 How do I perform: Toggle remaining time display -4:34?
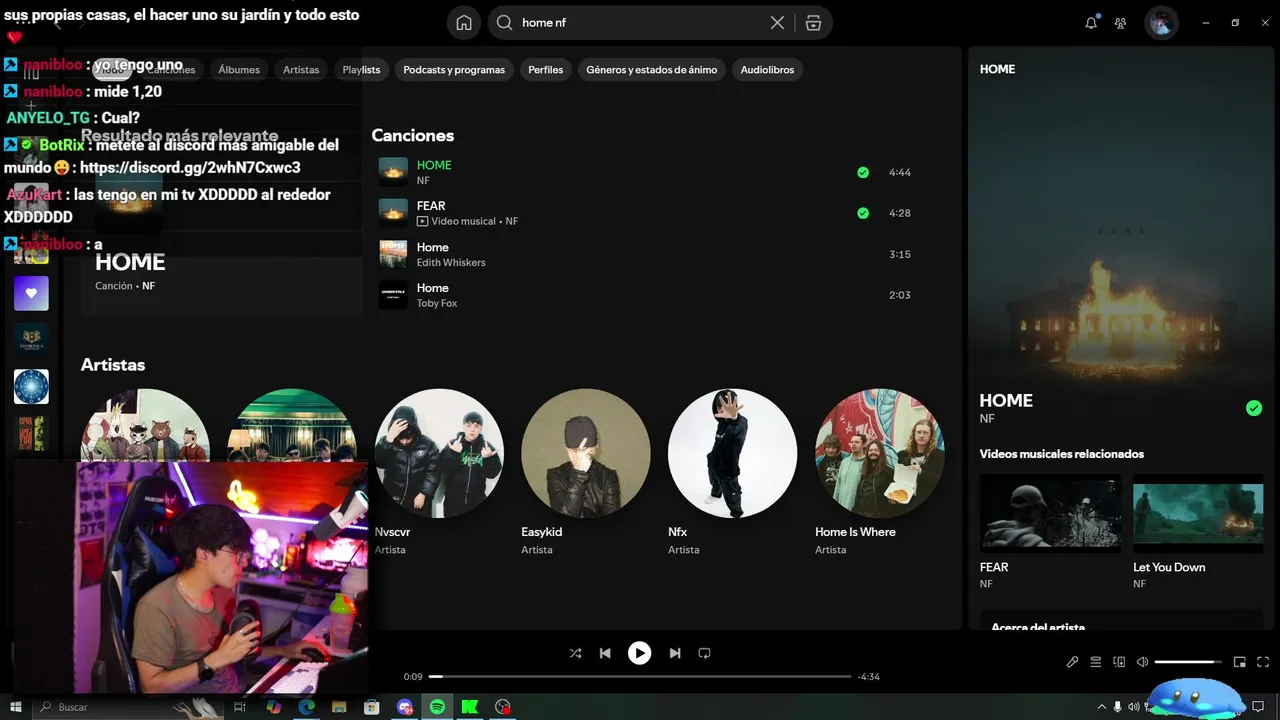(x=869, y=677)
